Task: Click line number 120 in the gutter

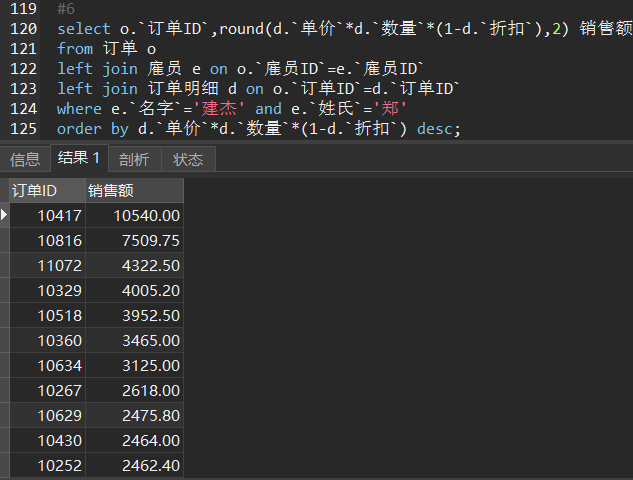Action: click(x=24, y=28)
